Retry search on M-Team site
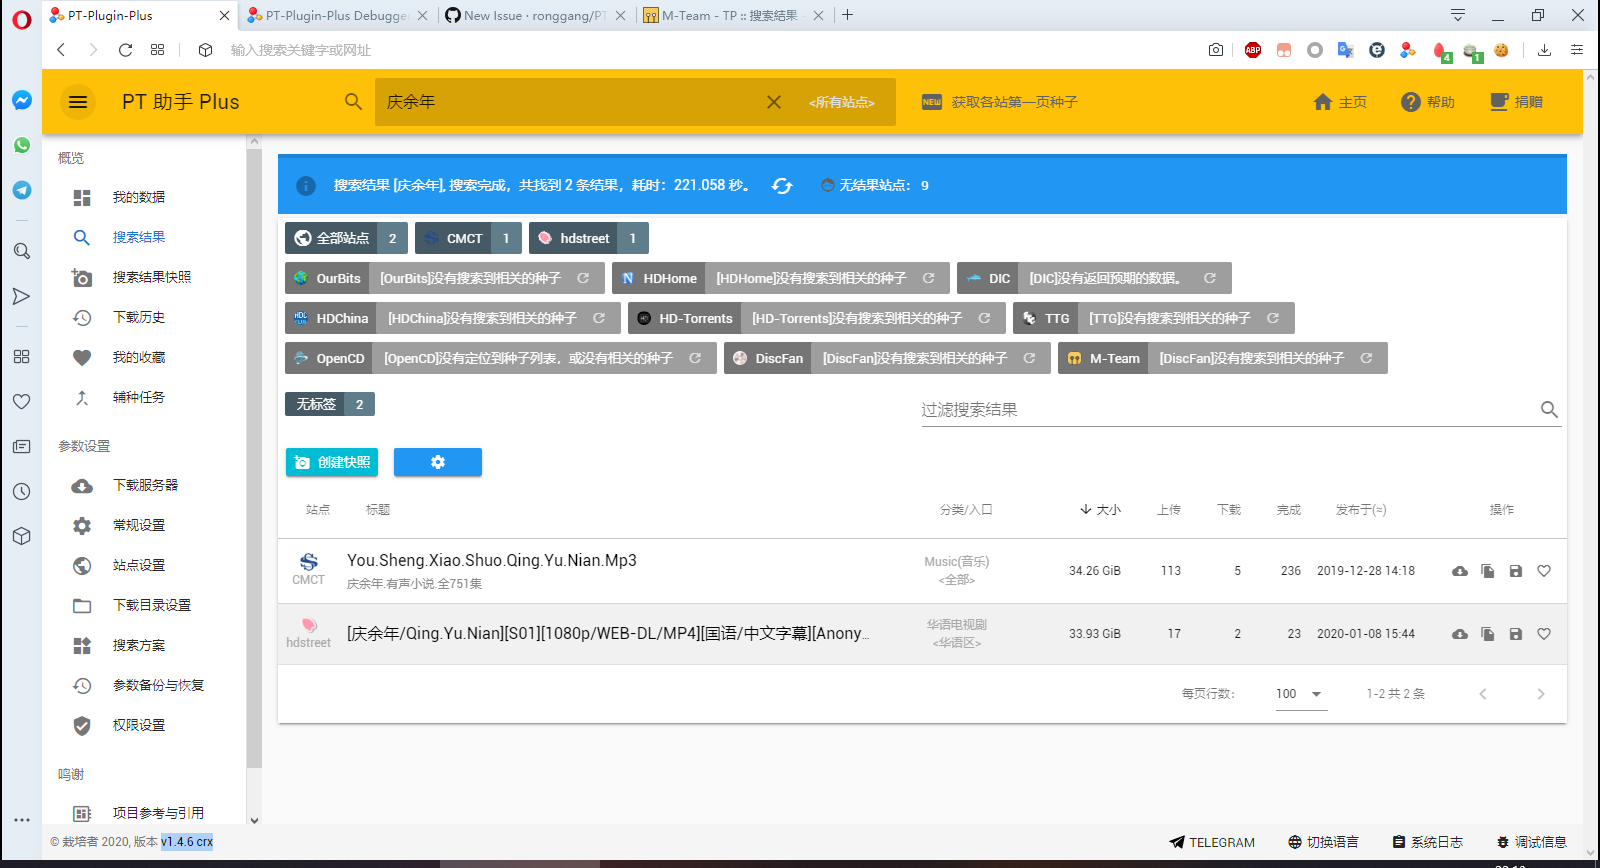 click(x=1366, y=358)
